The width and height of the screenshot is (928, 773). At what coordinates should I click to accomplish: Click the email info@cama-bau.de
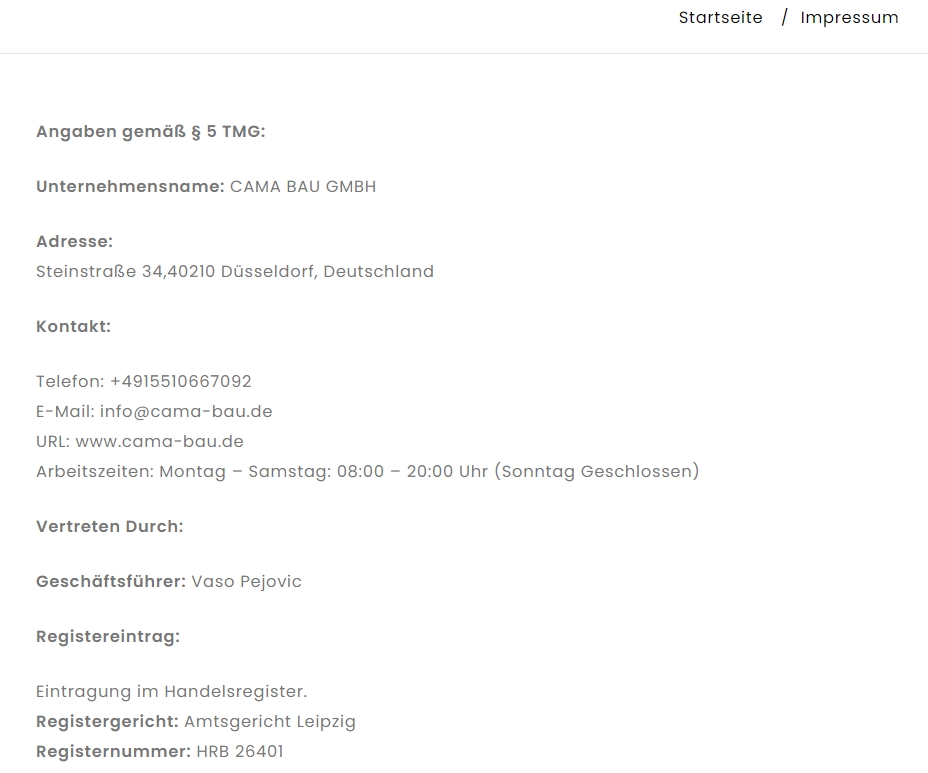pos(186,411)
